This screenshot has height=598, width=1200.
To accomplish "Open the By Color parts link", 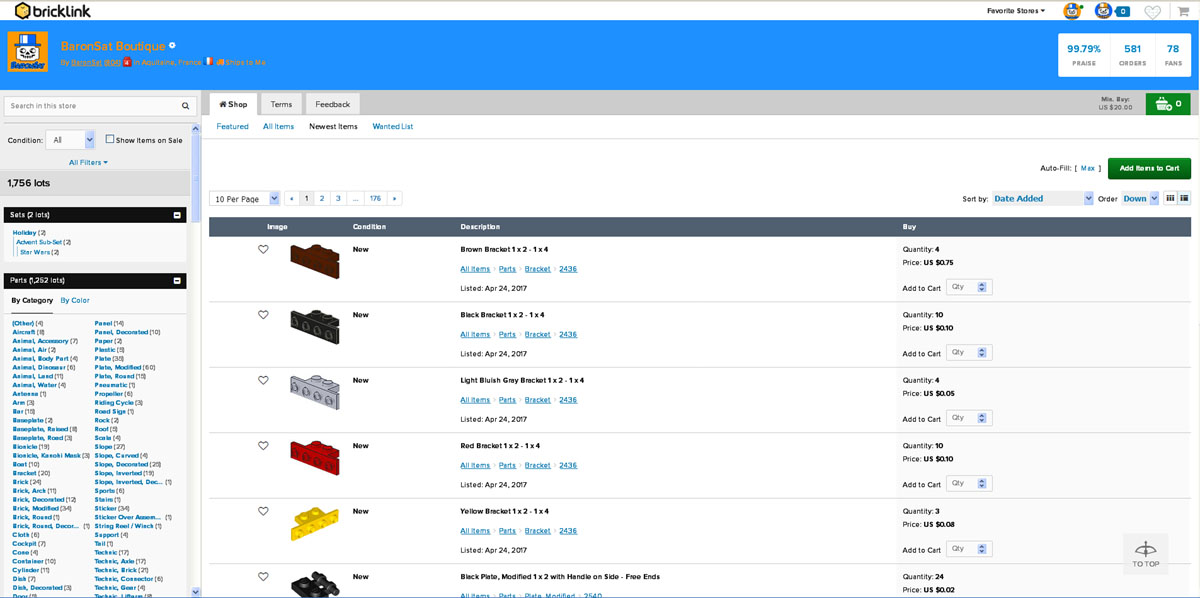I will coord(75,300).
